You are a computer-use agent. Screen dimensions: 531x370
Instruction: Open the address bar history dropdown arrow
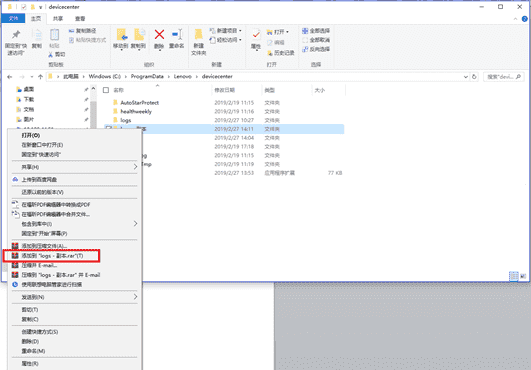coord(466,77)
